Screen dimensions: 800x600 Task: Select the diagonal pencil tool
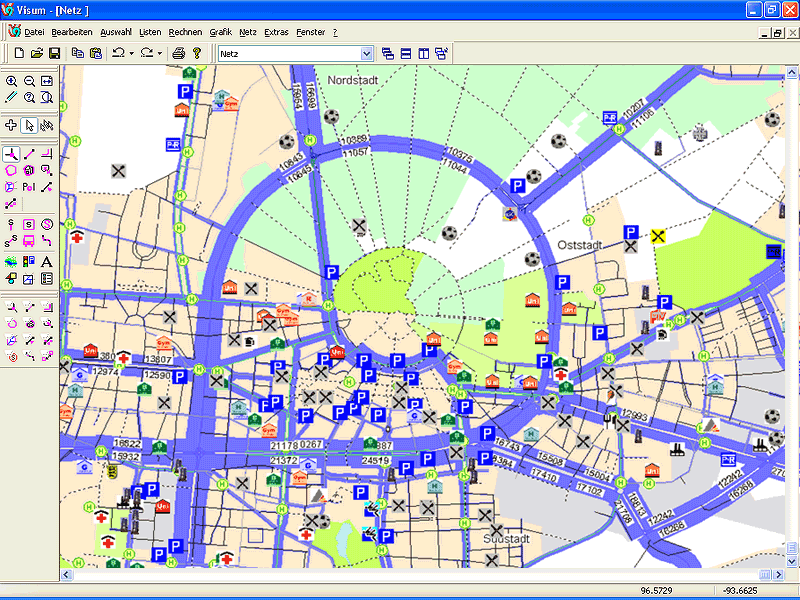tap(11, 97)
